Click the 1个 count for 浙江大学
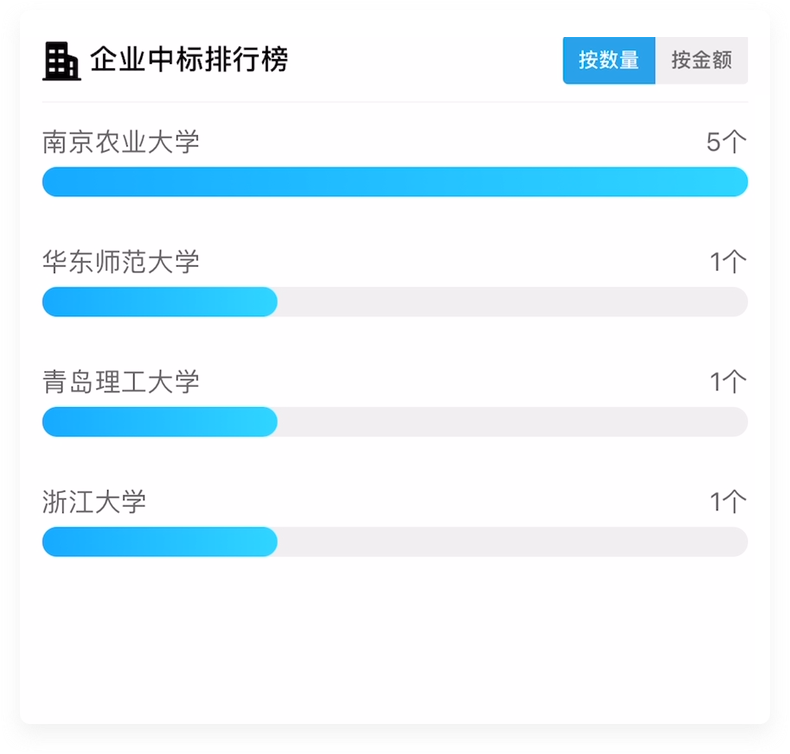790x754 pixels. point(728,502)
